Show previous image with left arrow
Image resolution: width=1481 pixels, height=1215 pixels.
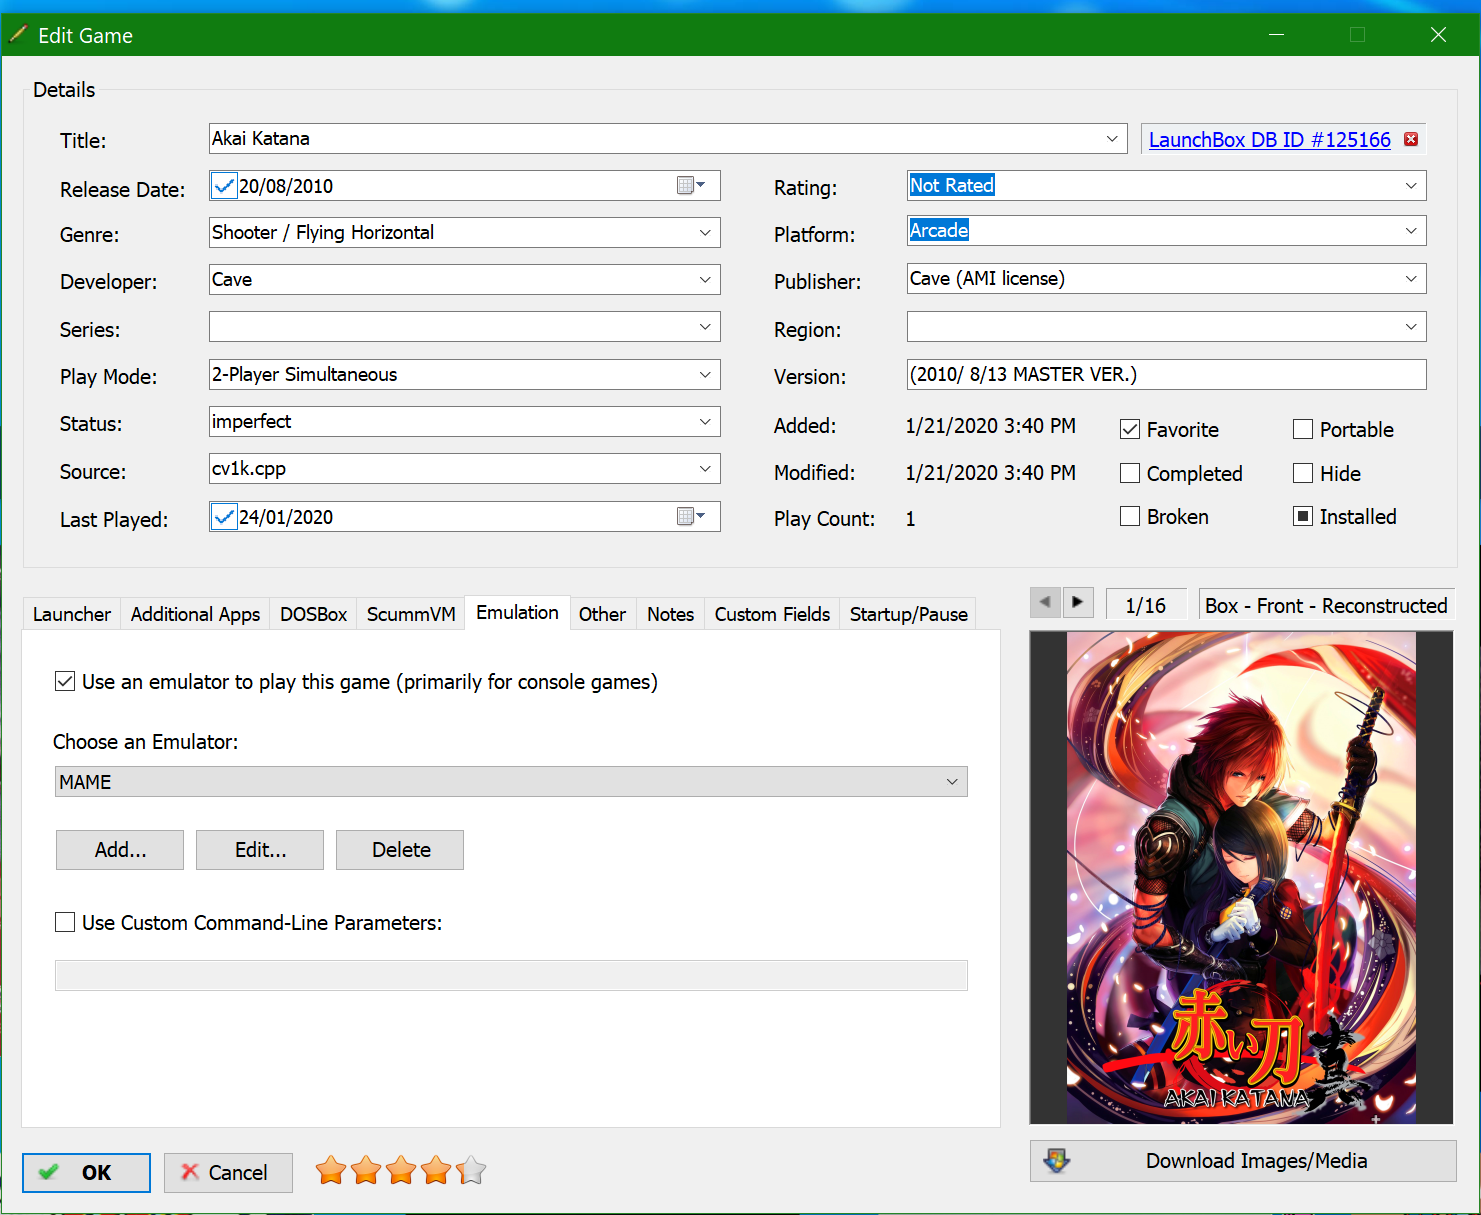pyautogui.click(x=1045, y=603)
